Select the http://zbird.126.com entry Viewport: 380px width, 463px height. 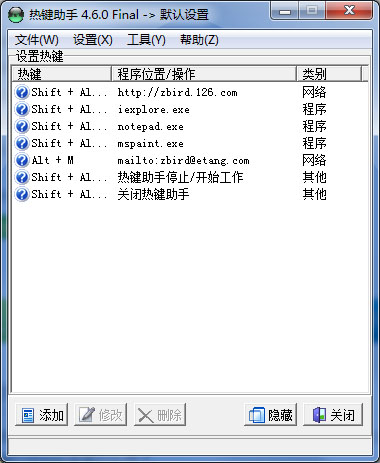coord(177,92)
